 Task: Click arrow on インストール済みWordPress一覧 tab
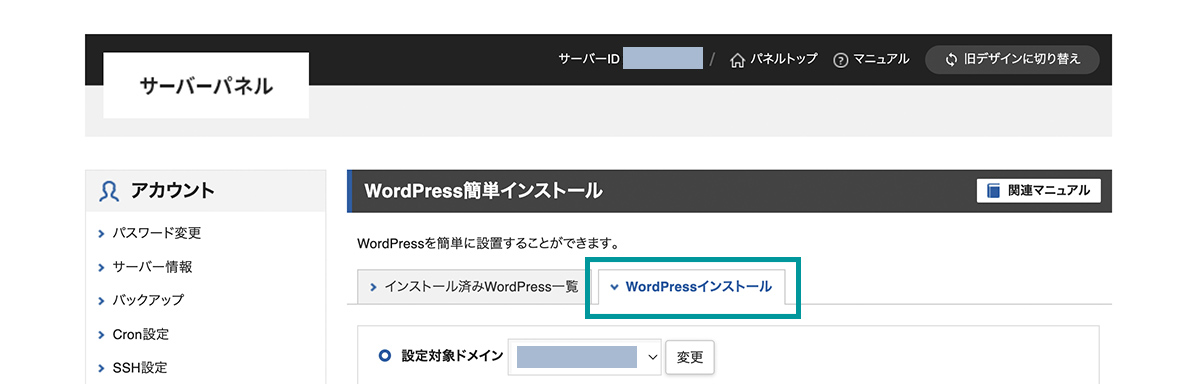[x=374, y=287]
